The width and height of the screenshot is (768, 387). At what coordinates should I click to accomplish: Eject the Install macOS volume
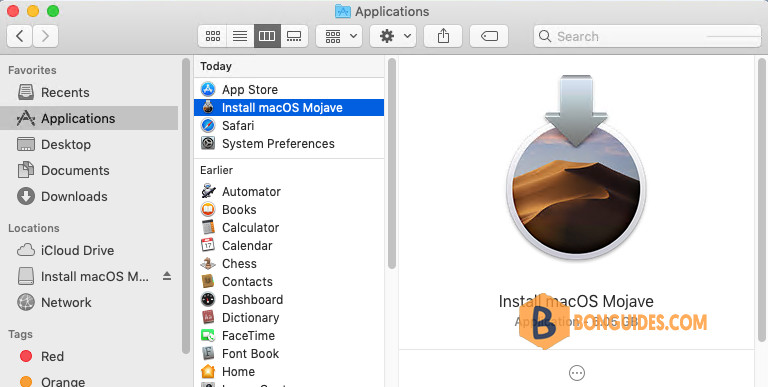(167, 276)
